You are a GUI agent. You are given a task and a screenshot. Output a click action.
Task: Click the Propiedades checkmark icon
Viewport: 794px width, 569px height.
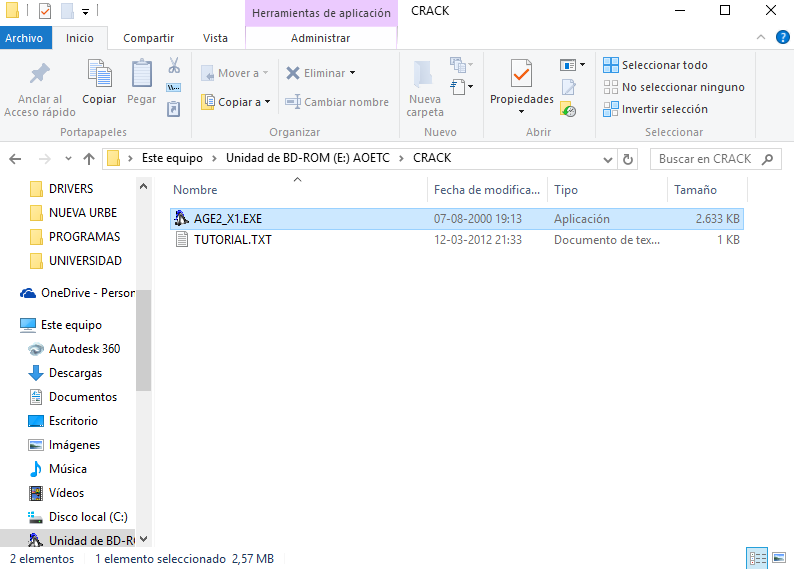click(522, 74)
